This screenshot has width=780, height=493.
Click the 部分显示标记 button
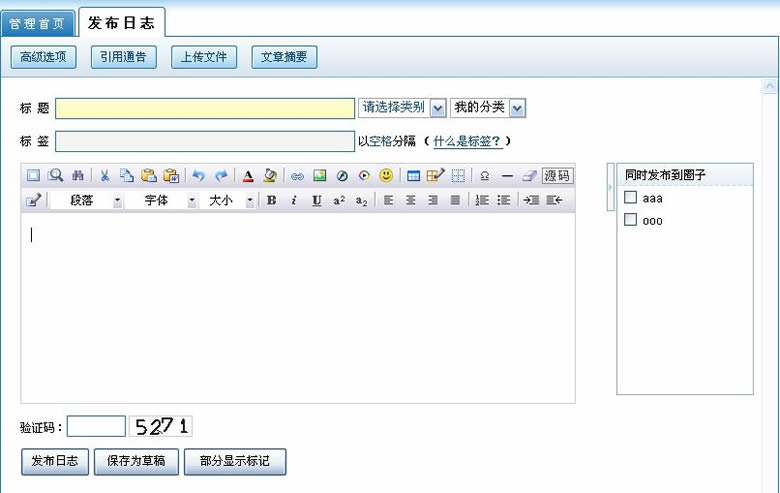(x=235, y=461)
